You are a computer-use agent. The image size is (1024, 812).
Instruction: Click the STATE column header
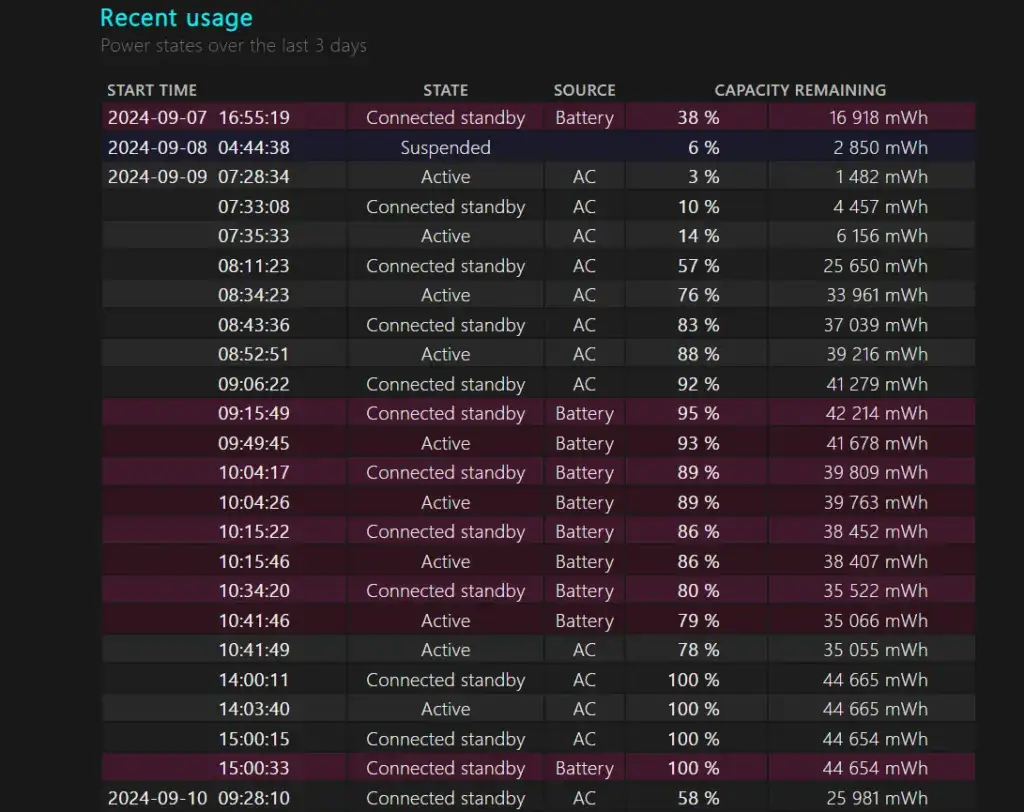coord(445,90)
